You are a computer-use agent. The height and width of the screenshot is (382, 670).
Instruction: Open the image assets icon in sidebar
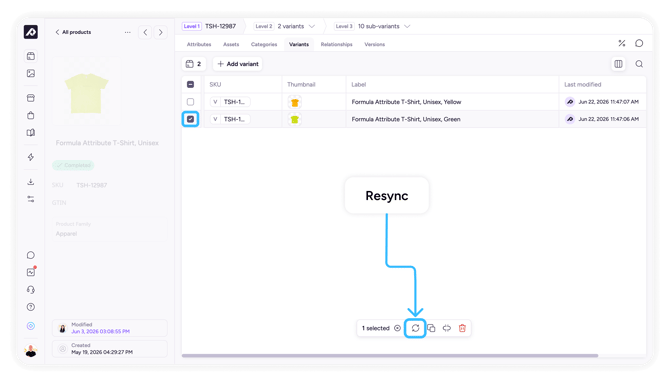[31, 73]
